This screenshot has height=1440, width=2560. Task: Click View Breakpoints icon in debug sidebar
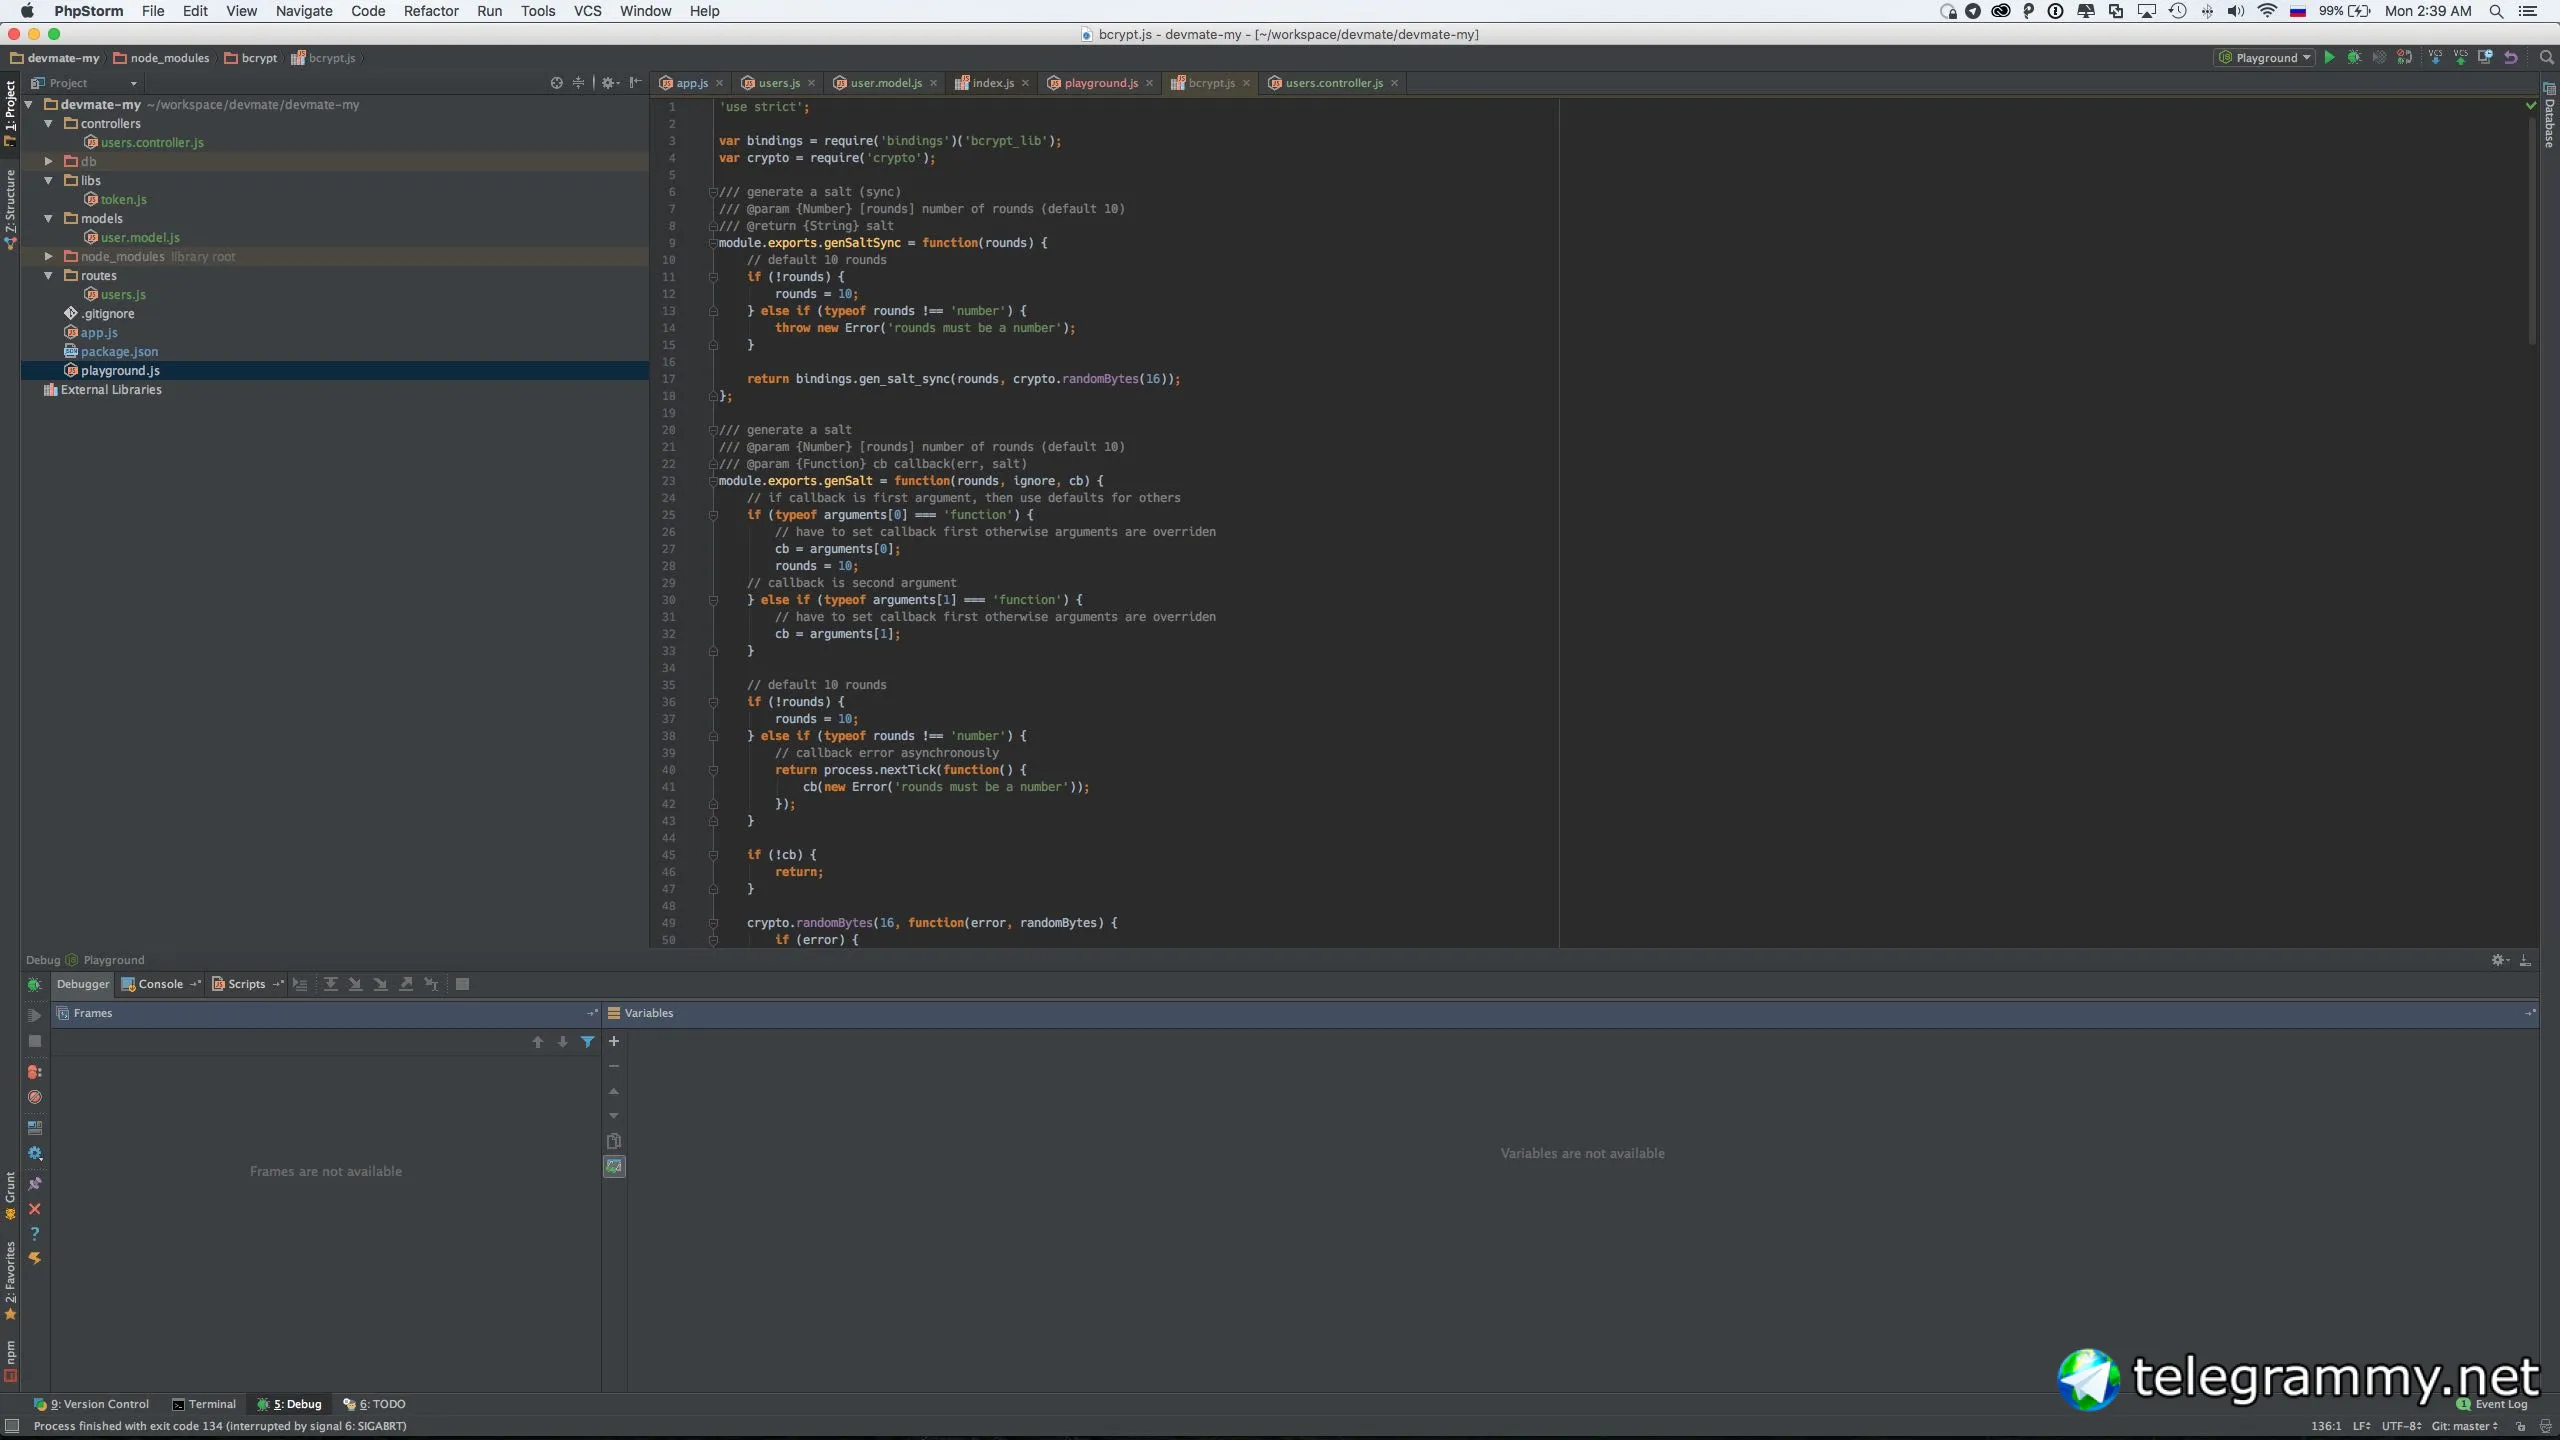coord(35,1072)
